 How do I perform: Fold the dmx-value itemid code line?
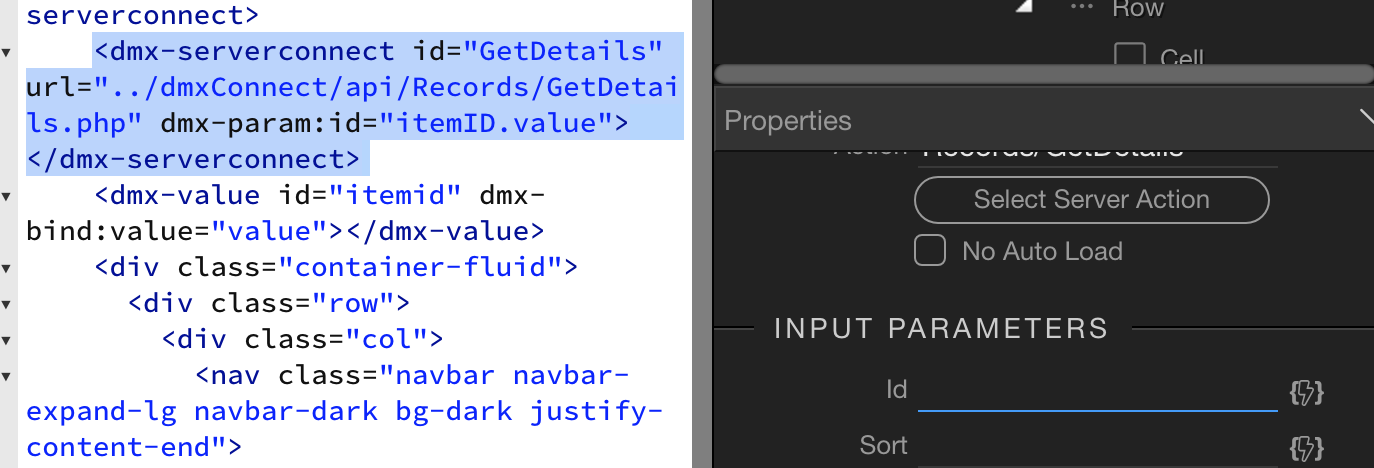7,195
